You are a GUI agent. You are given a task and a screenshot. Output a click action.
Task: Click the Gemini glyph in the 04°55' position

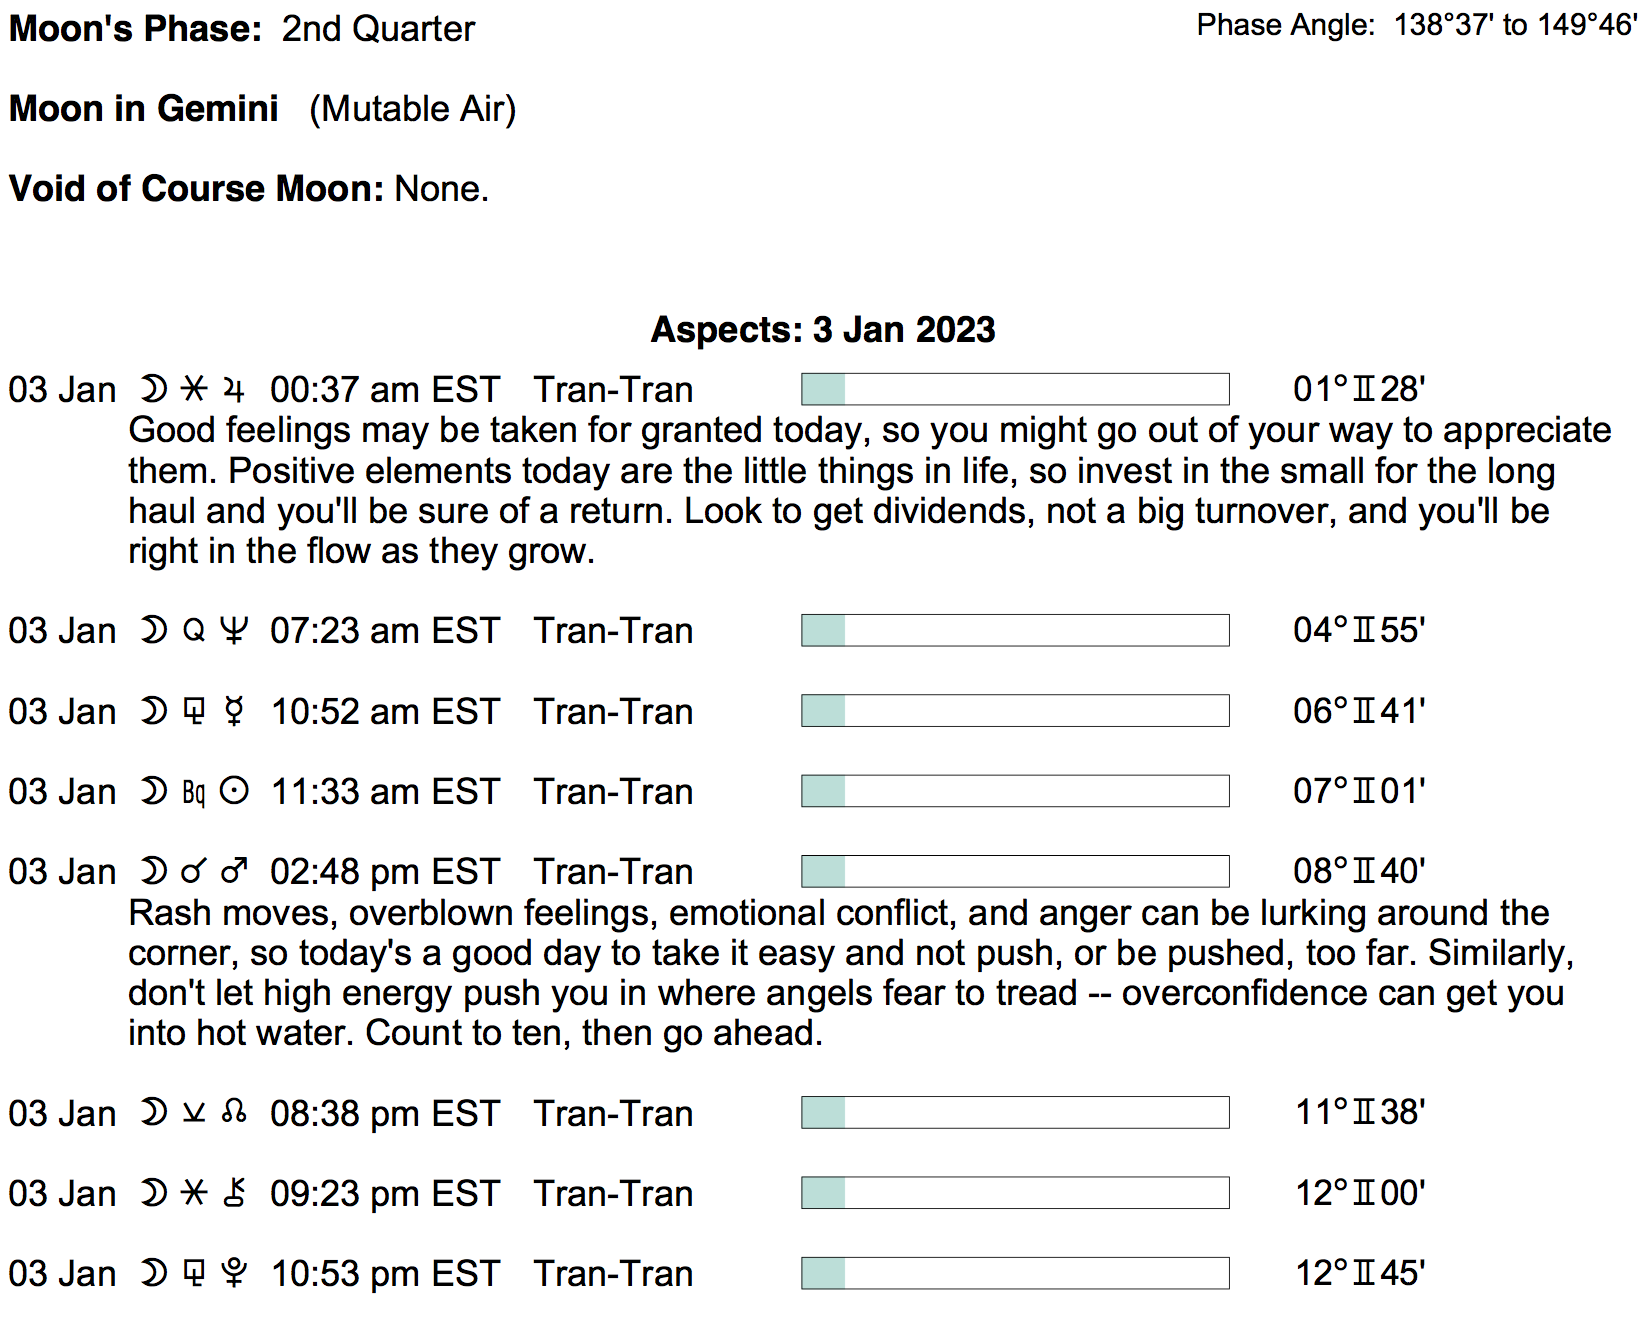tap(1364, 630)
